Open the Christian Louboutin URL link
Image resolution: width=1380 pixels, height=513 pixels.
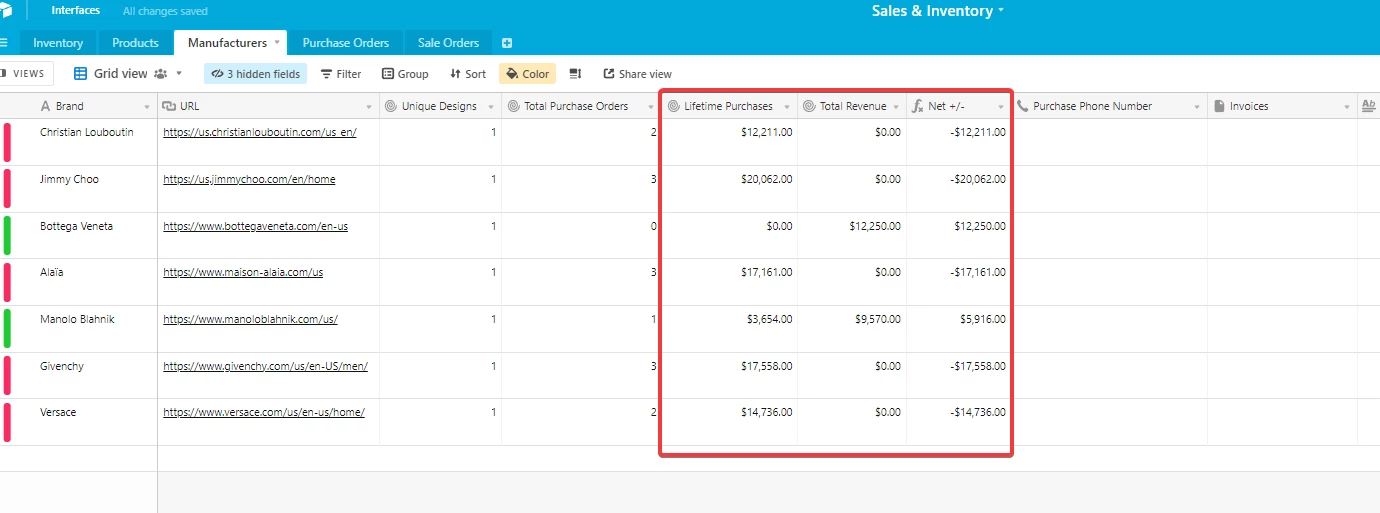(260, 132)
